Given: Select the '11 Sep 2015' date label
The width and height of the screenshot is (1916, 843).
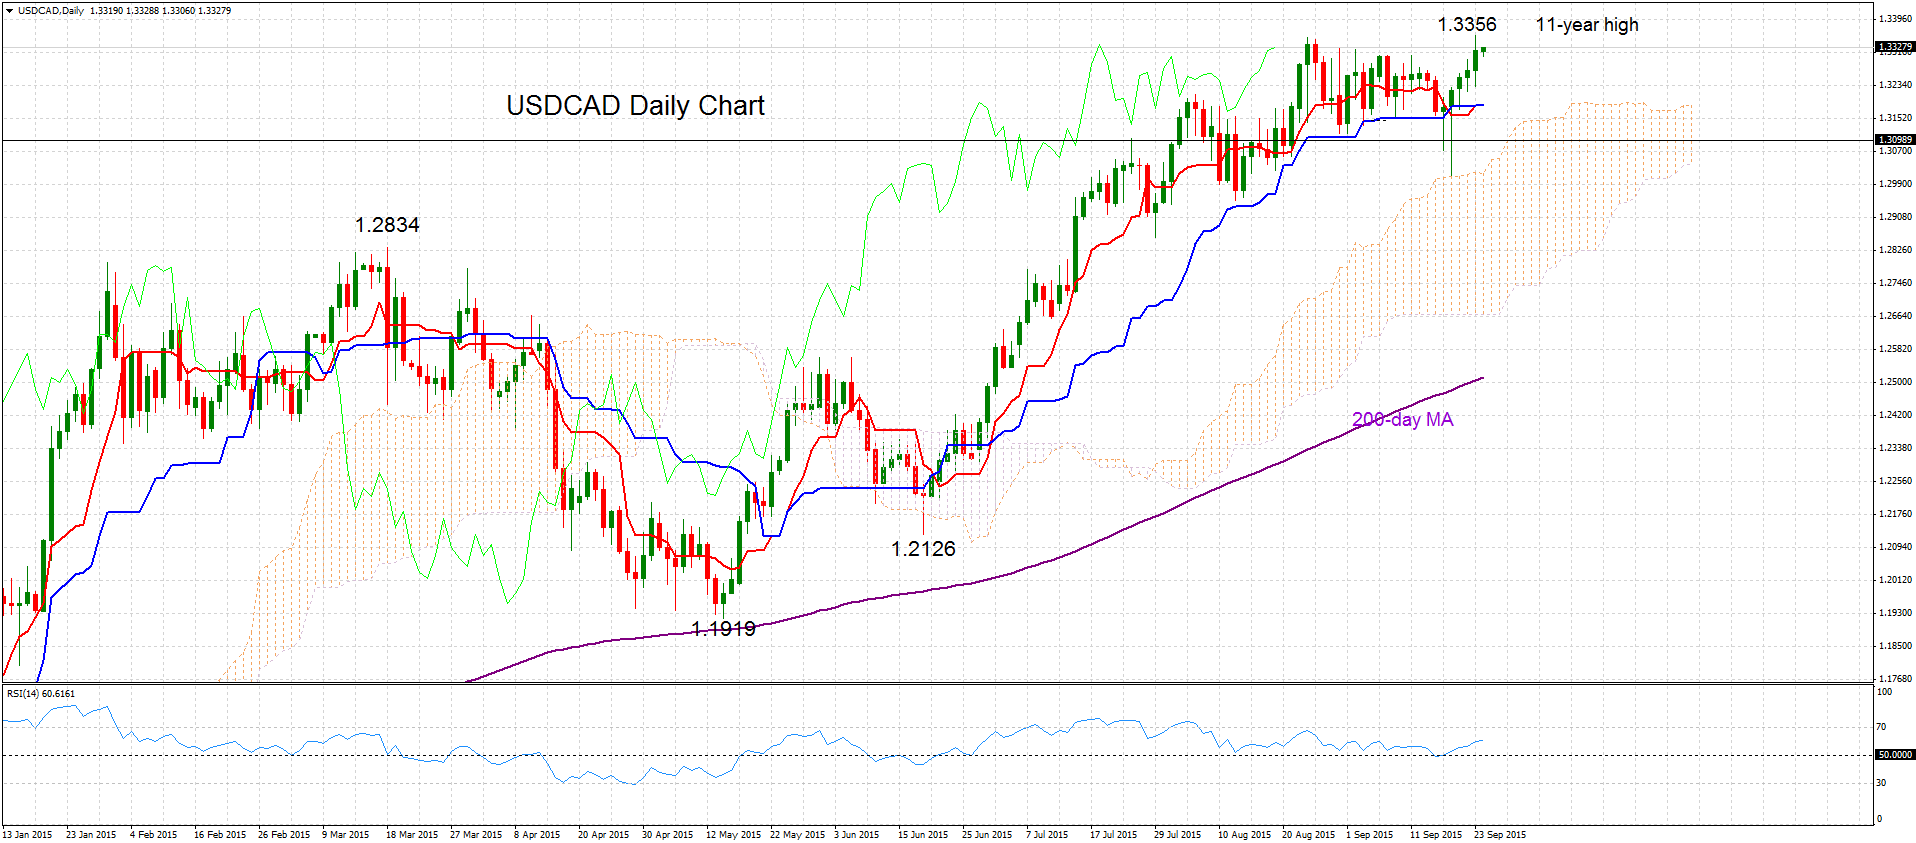Looking at the screenshot, I should [x=1436, y=835].
